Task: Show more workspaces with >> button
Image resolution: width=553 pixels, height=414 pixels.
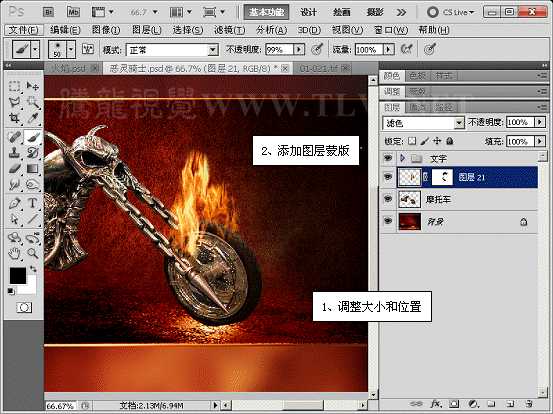Action: click(x=401, y=12)
